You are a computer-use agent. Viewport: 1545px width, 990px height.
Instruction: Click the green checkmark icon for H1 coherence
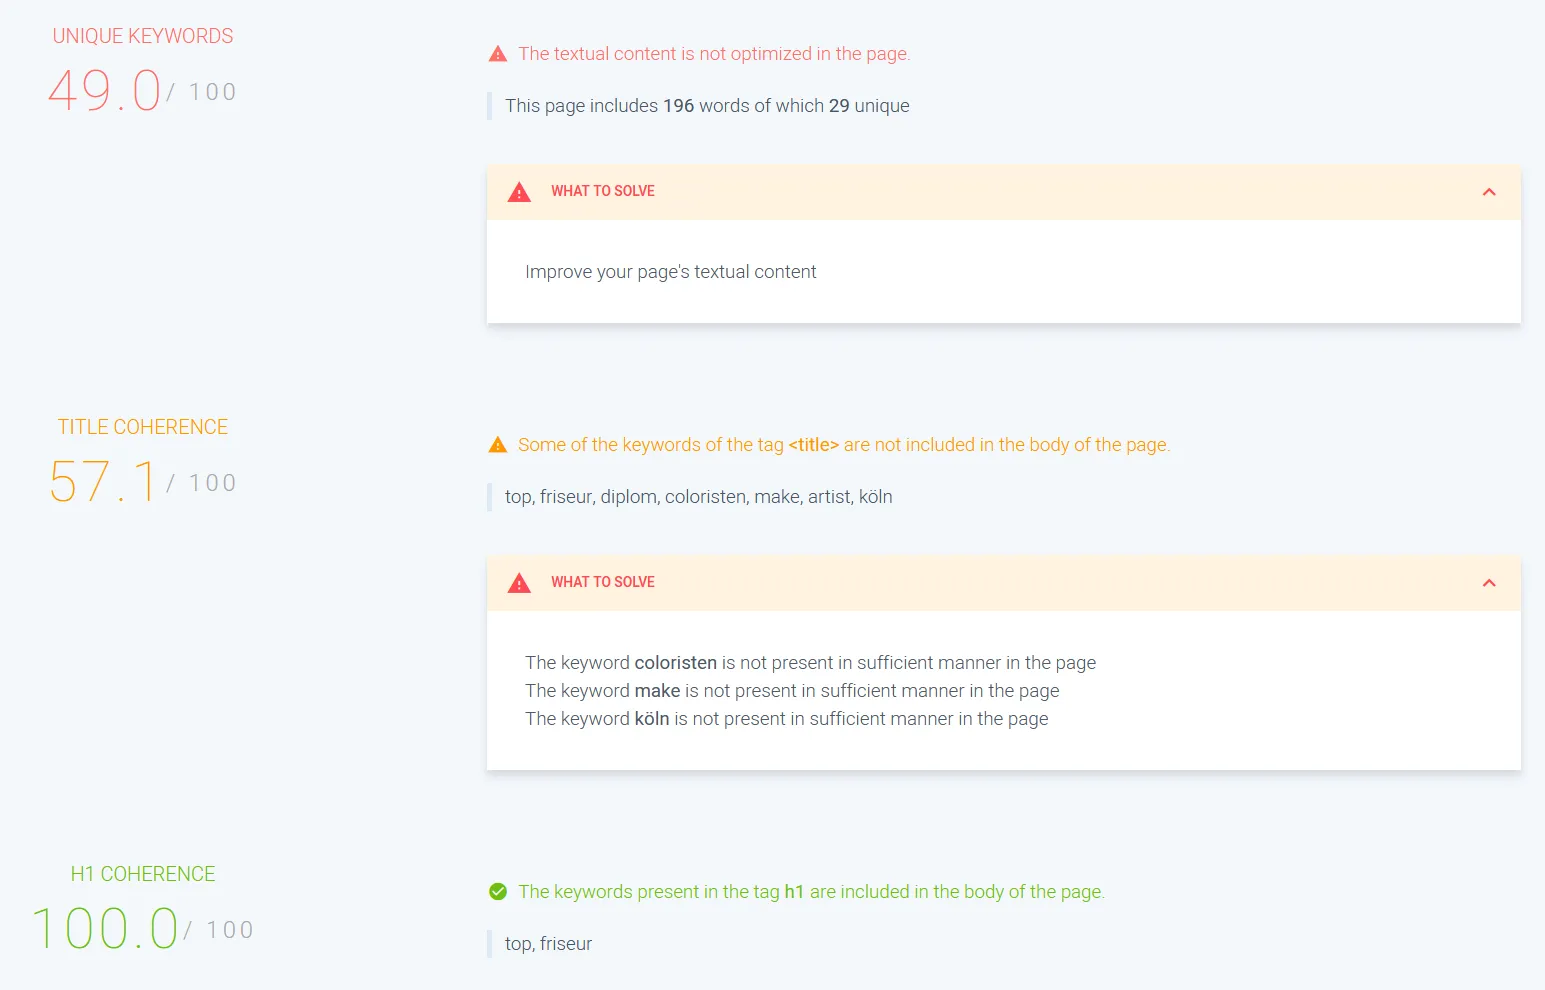tap(498, 892)
